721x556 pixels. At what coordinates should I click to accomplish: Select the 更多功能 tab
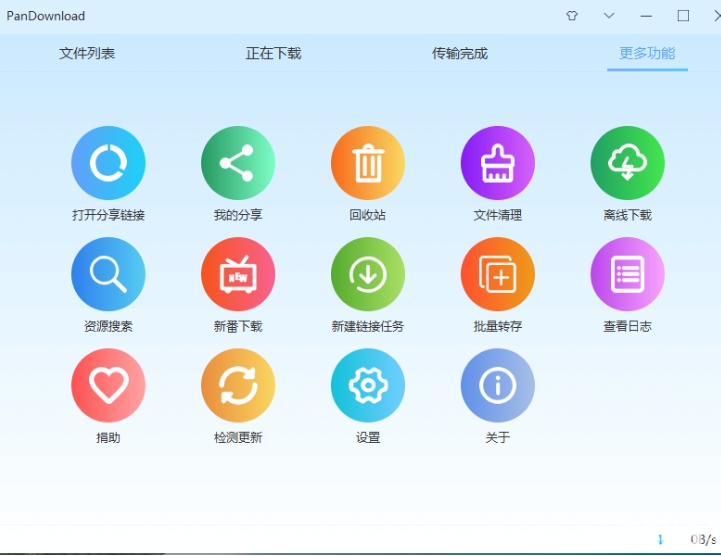[647, 53]
